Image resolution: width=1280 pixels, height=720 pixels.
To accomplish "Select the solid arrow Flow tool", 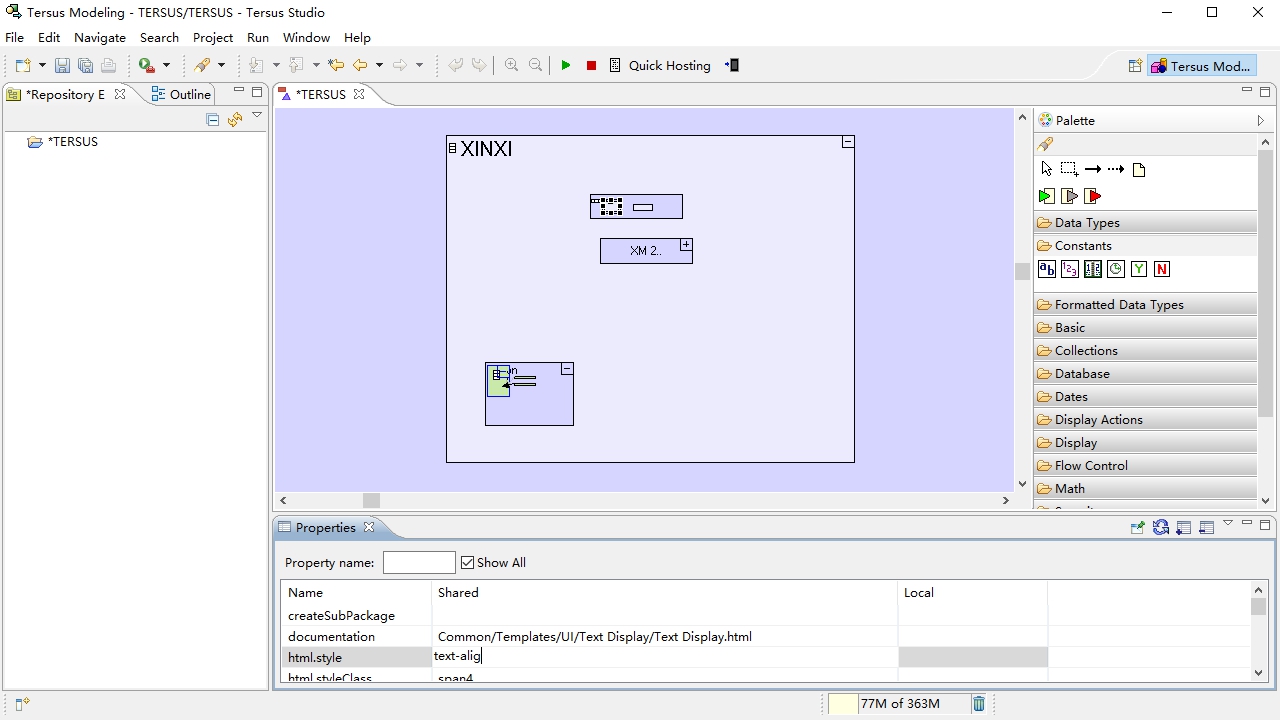I will 1093,169.
